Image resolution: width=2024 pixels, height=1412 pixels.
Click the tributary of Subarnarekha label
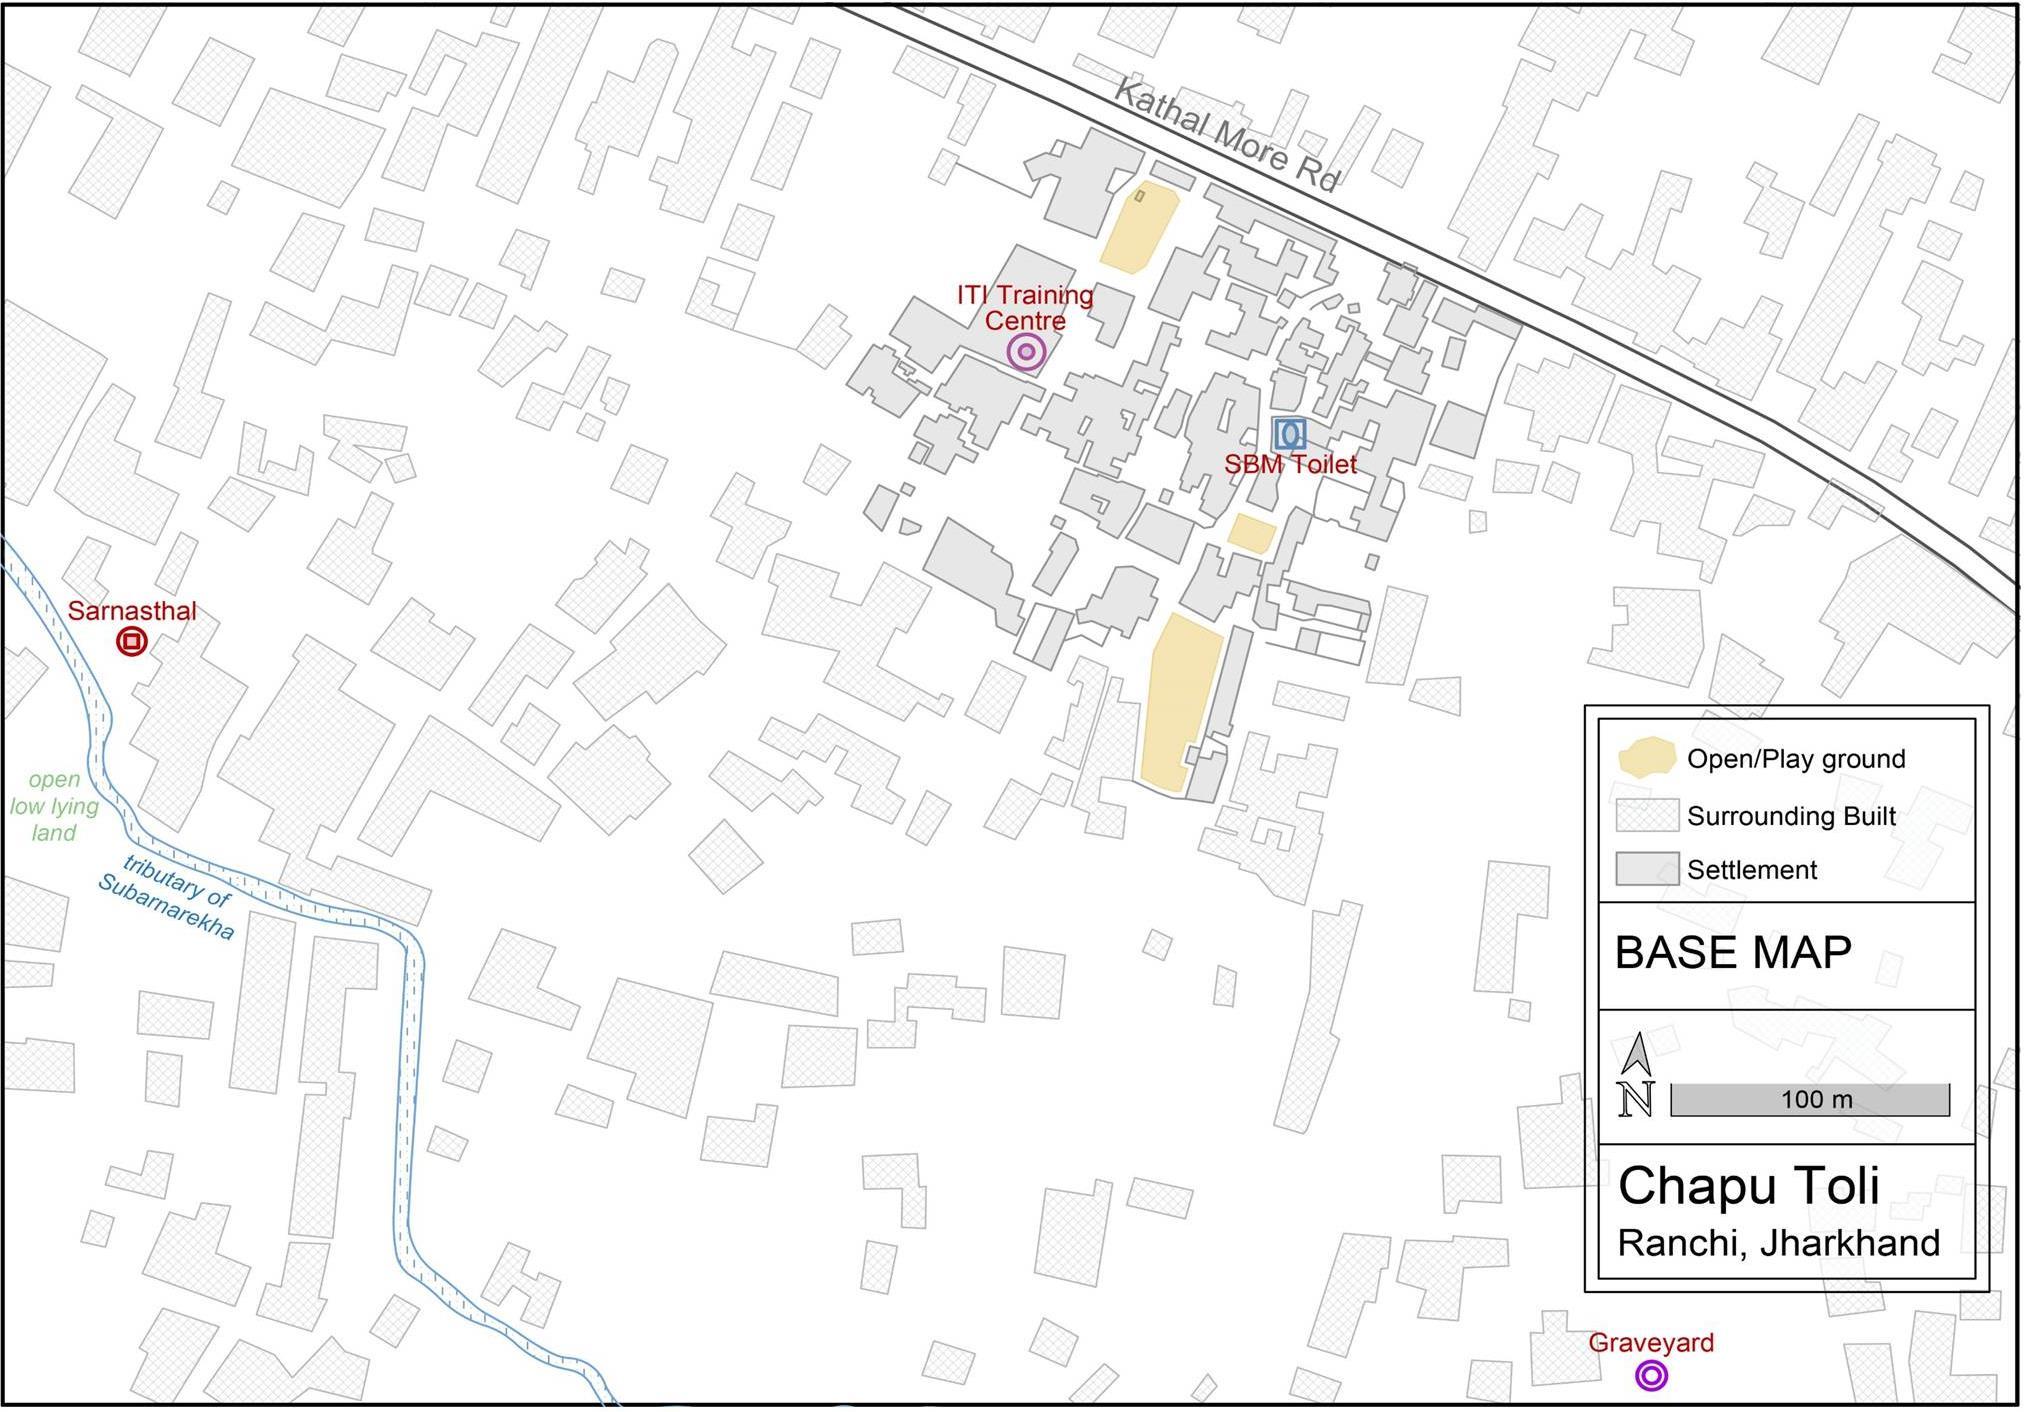click(168, 897)
